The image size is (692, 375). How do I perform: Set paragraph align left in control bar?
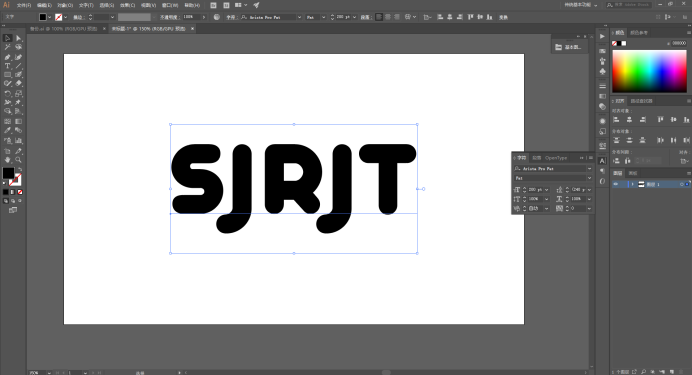point(379,17)
